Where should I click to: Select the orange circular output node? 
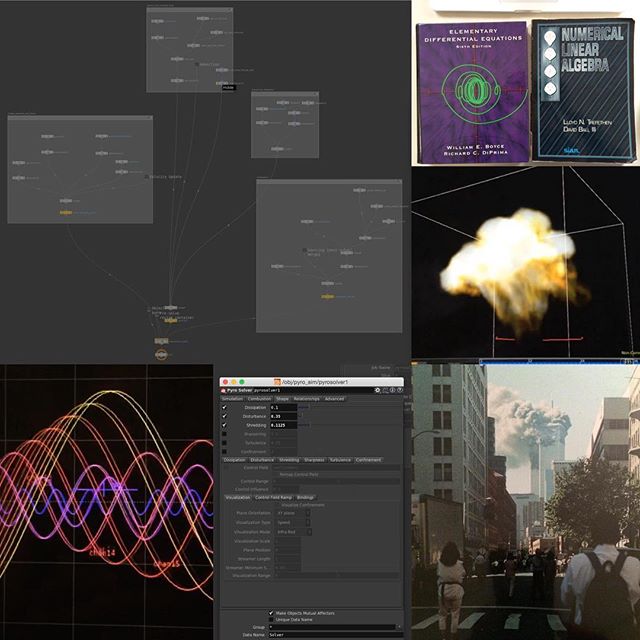[x=161, y=354]
